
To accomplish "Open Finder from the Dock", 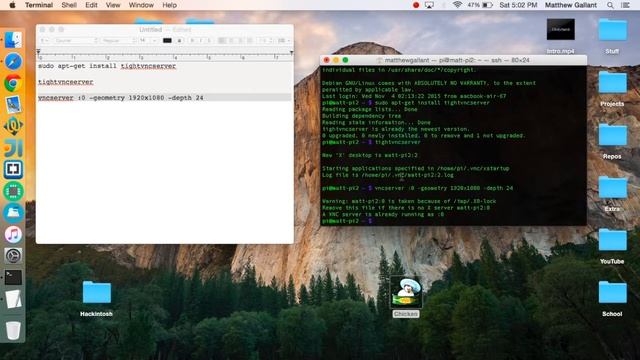I will coord(13,40).
